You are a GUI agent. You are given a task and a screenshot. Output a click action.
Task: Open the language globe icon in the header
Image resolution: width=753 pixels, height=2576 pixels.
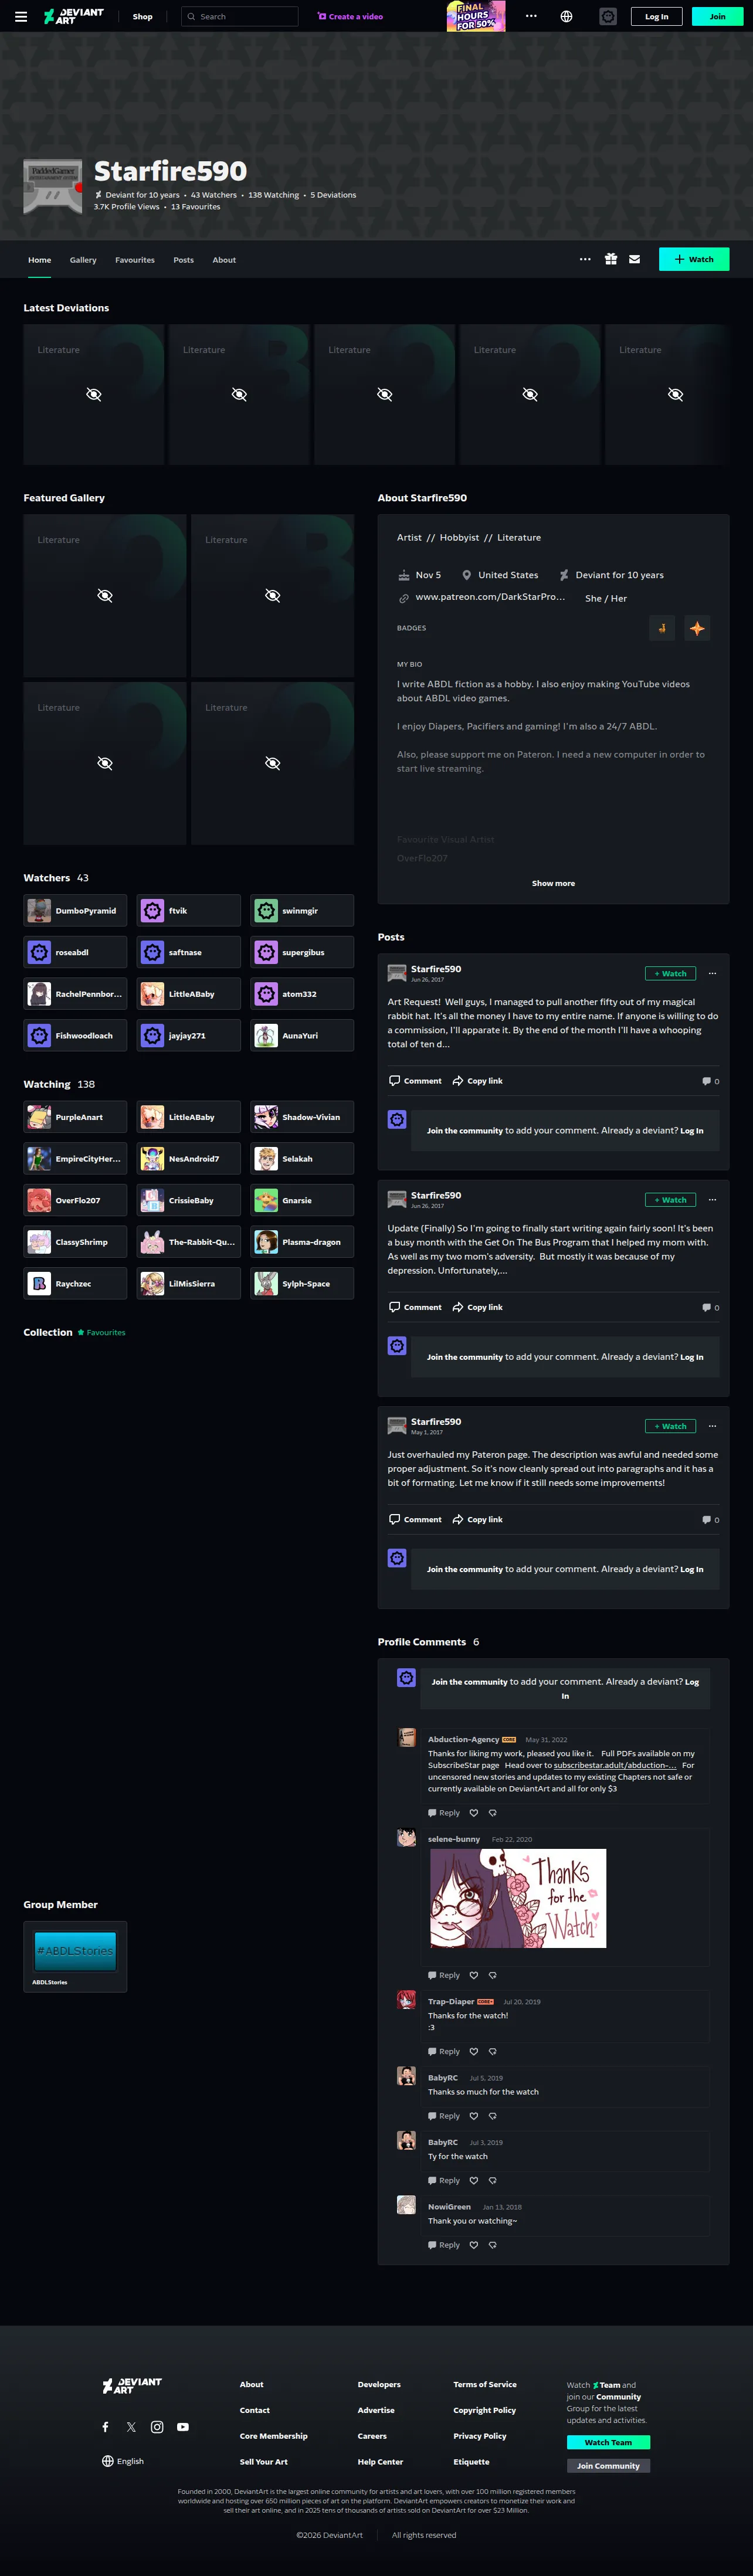pyautogui.click(x=566, y=16)
